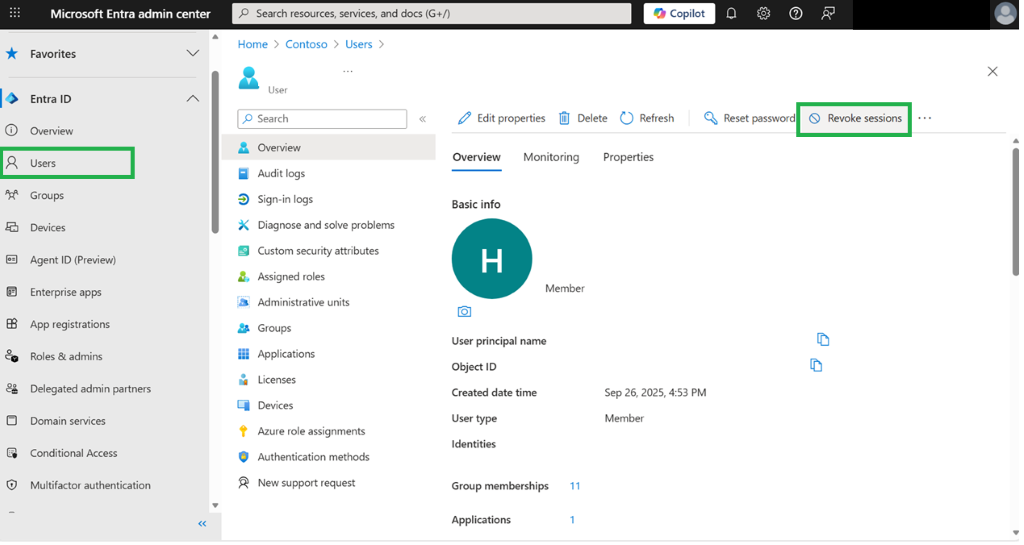Expand the Favorites section chevron
Screen dimensions: 1024x545
(x=193, y=54)
